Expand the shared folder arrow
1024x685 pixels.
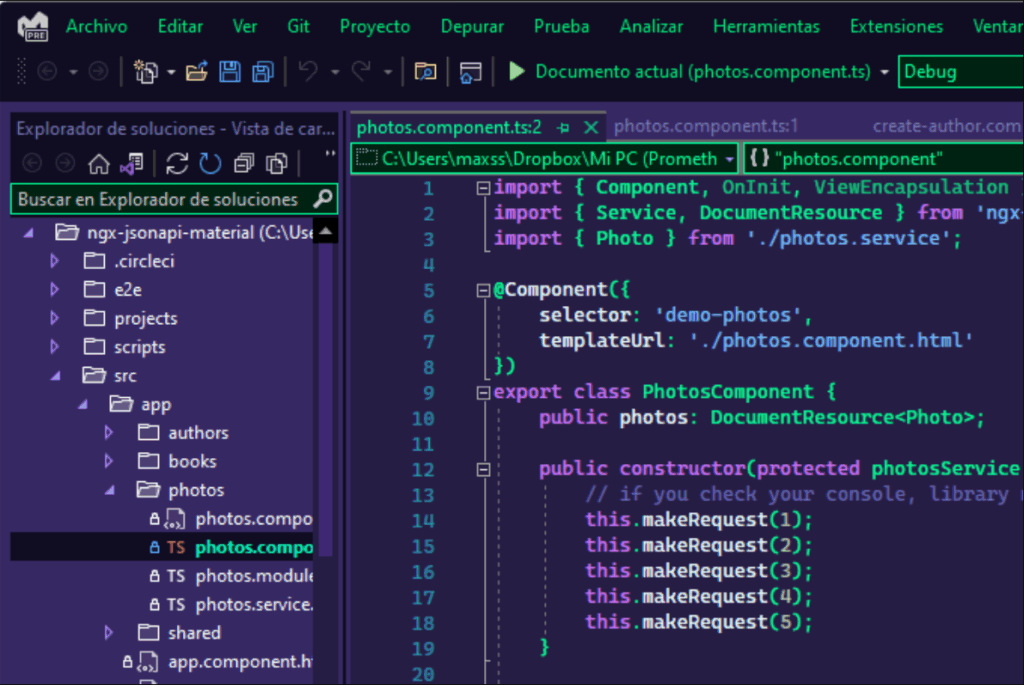pyautogui.click(x=109, y=633)
